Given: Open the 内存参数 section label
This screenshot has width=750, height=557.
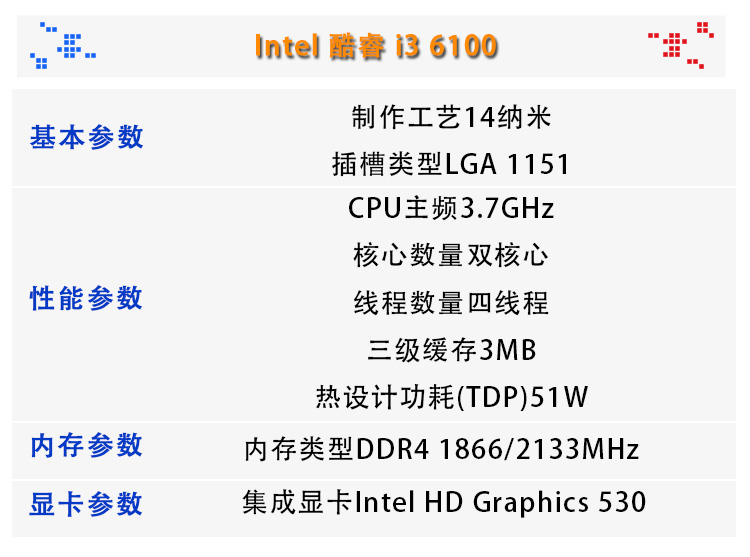Looking at the screenshot, I should [x=87, y=446].
